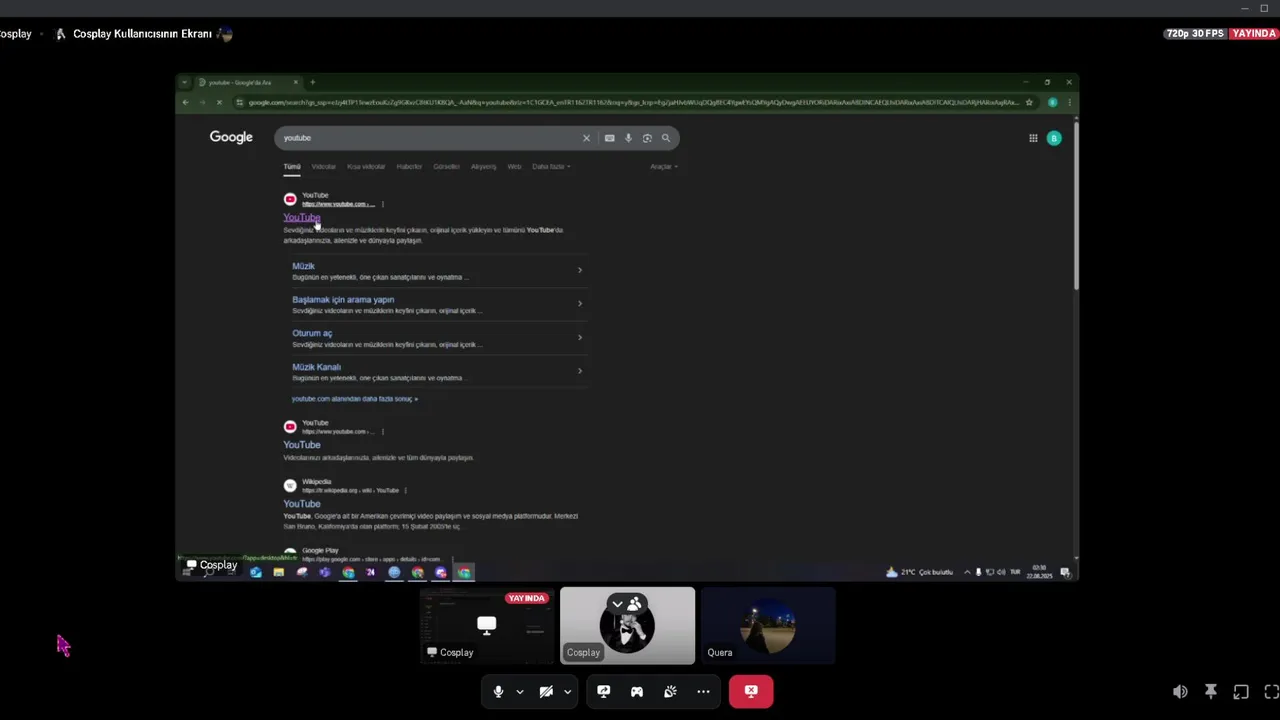Clear the search query with X

click(586, 138)
